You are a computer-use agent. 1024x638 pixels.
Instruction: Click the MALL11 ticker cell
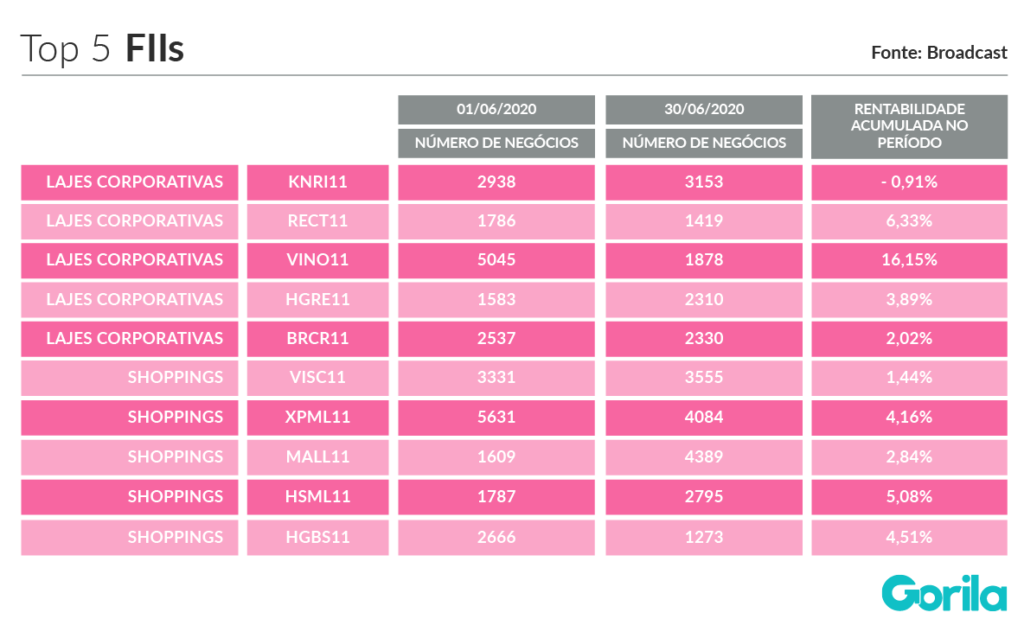click(x=317, y=457)
